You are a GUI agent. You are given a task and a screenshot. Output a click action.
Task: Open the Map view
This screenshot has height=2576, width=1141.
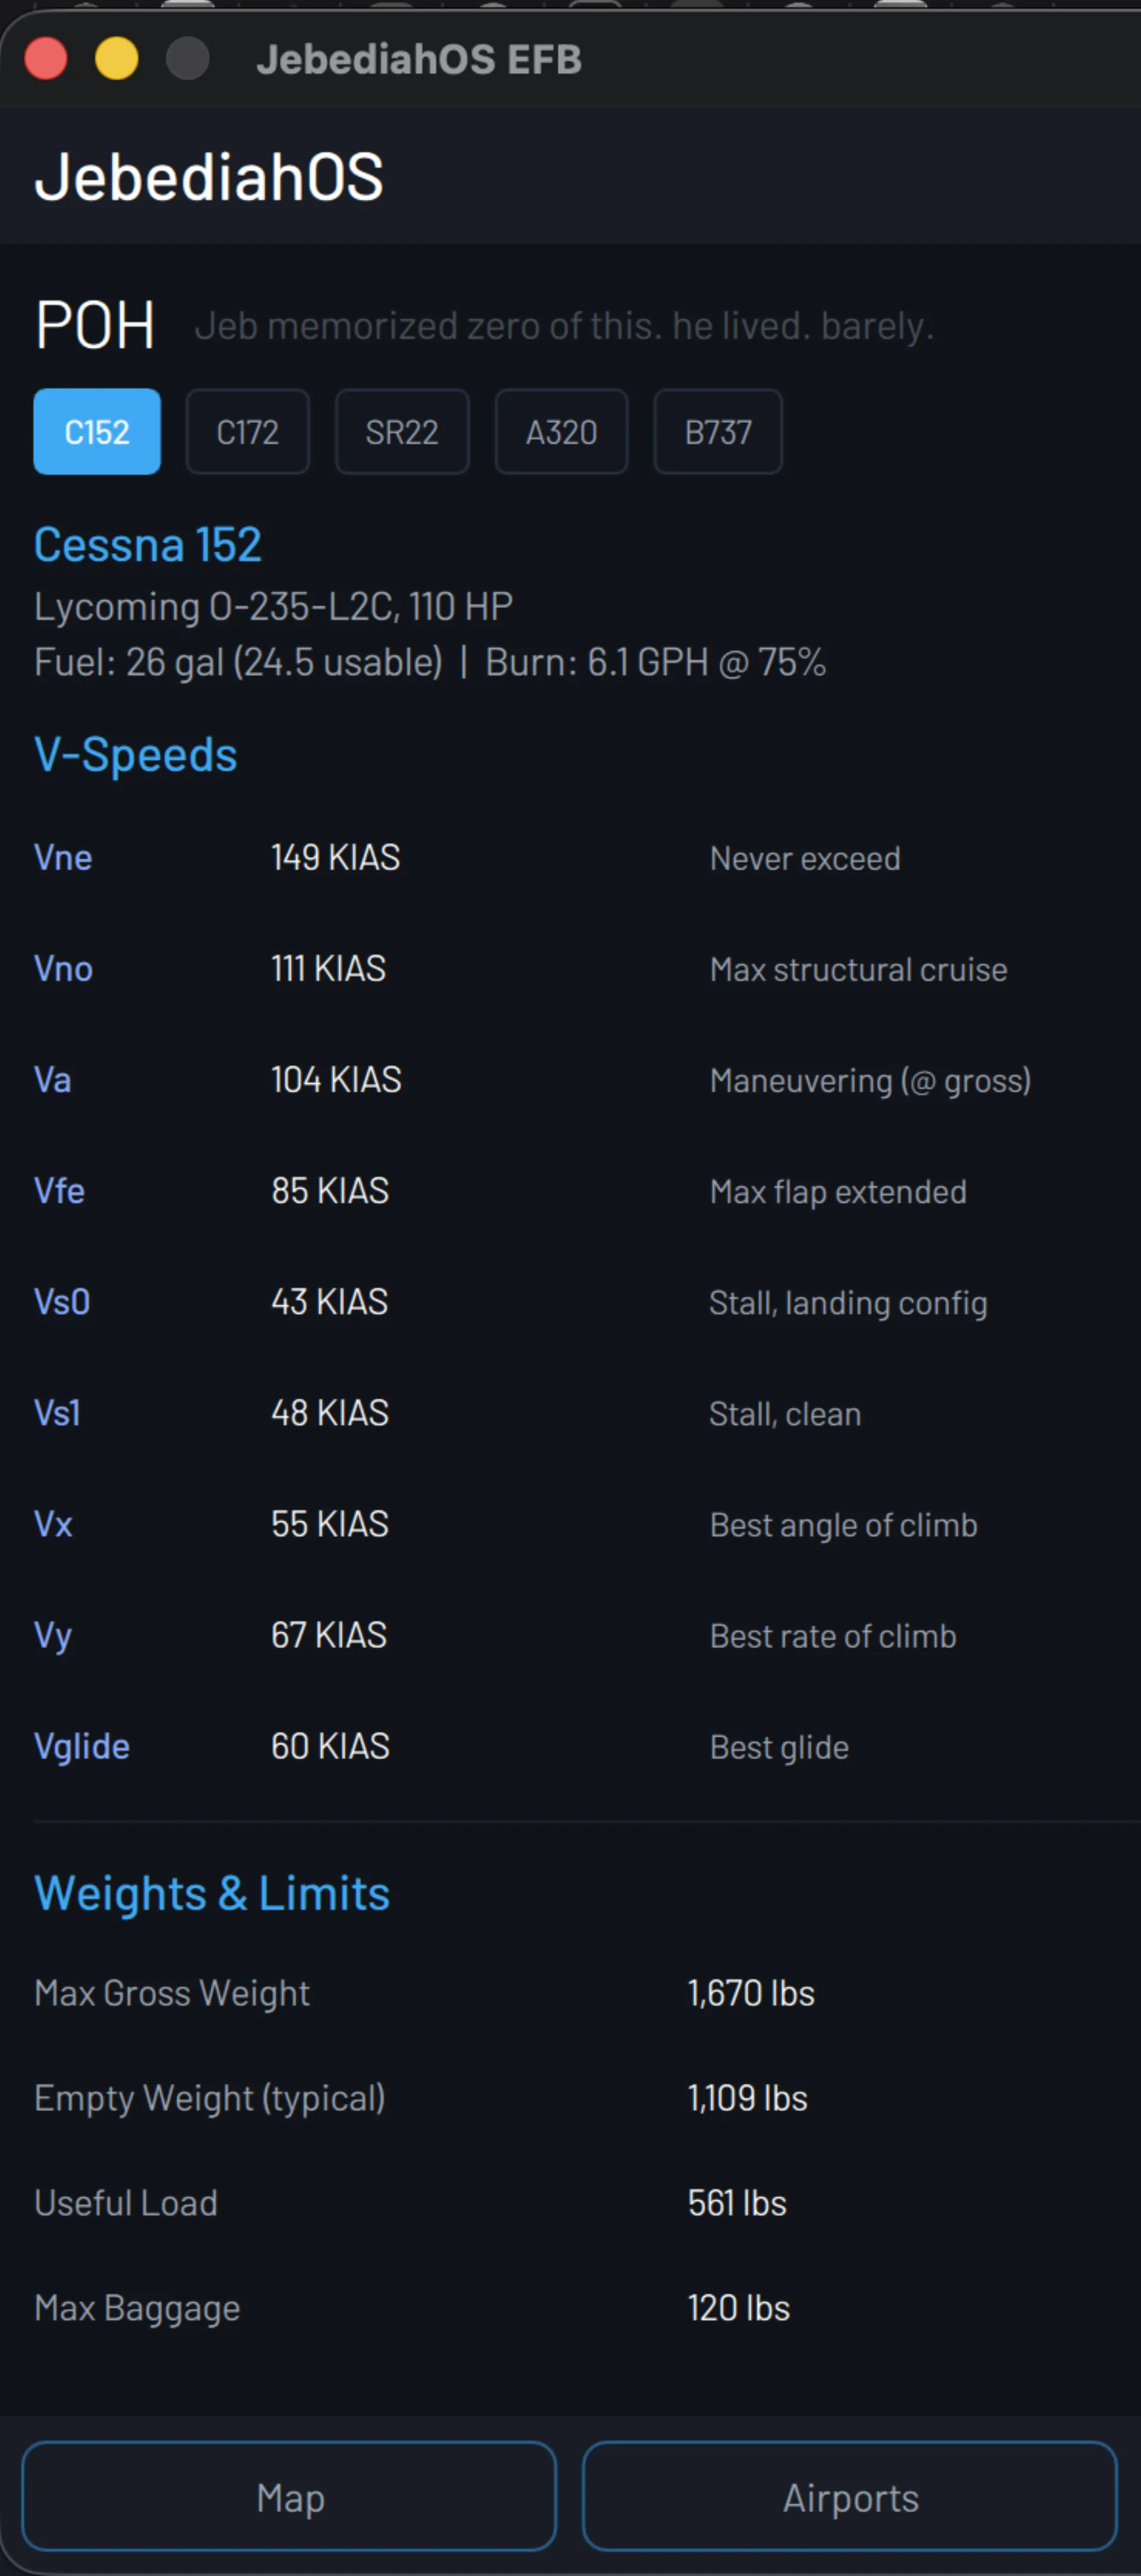click(289, 2498)
